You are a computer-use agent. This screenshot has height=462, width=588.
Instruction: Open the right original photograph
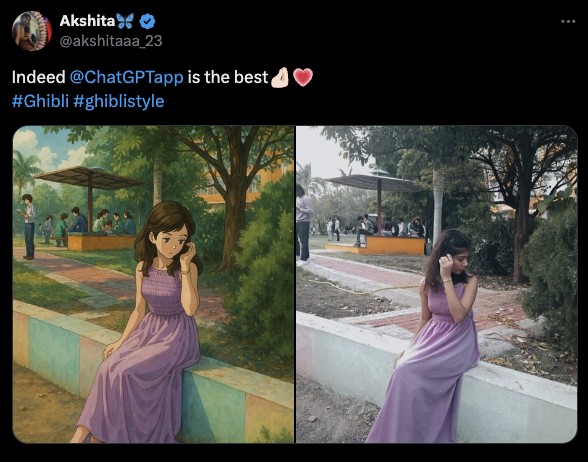[437, 284]
